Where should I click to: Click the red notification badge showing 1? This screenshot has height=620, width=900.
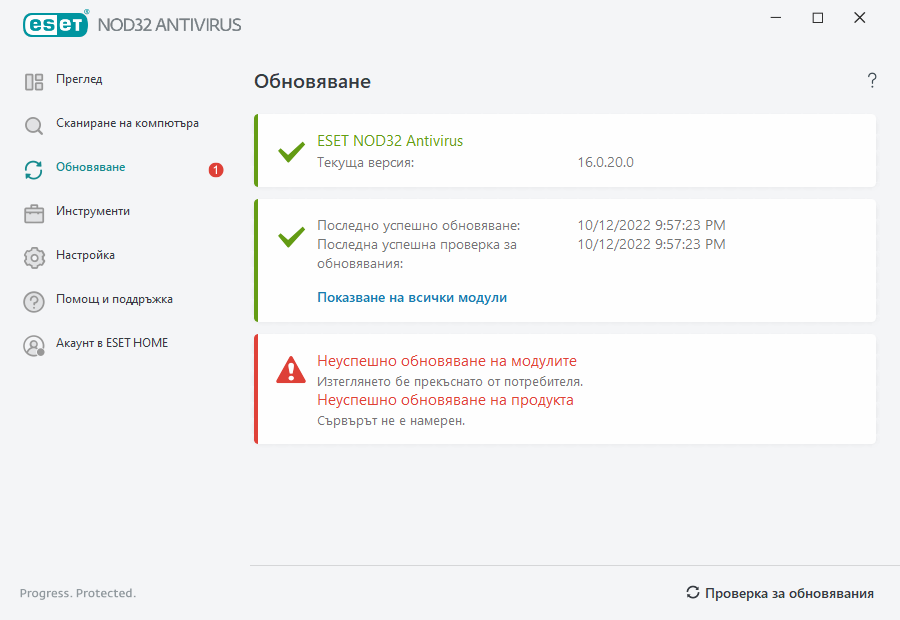click(214, 170)
